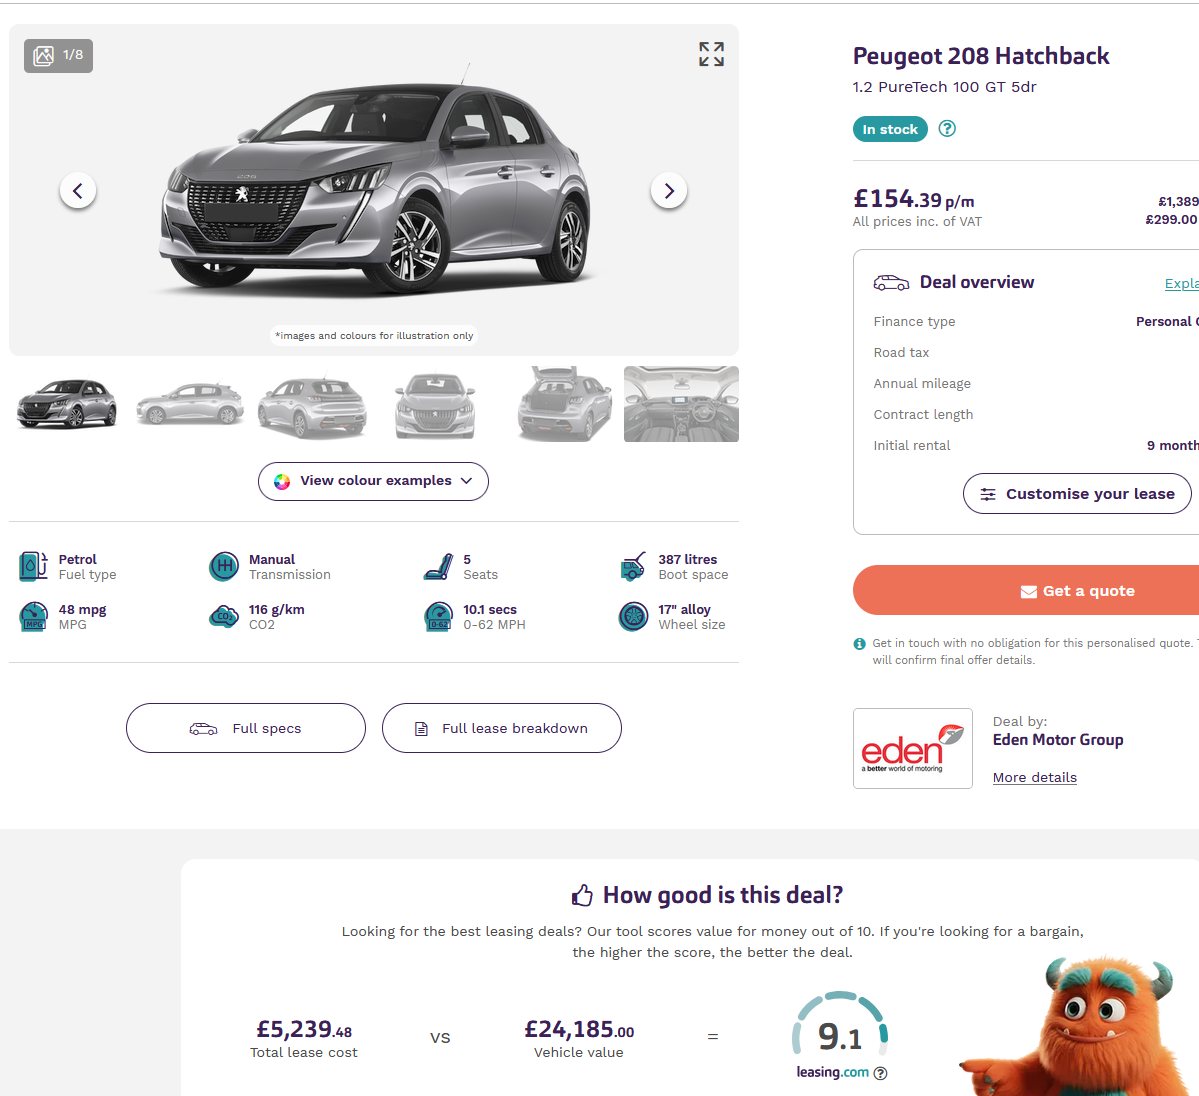Click the Eden Motor Group logo
The width and height of the screenshot is (1199, 1096).
point(912,748)
